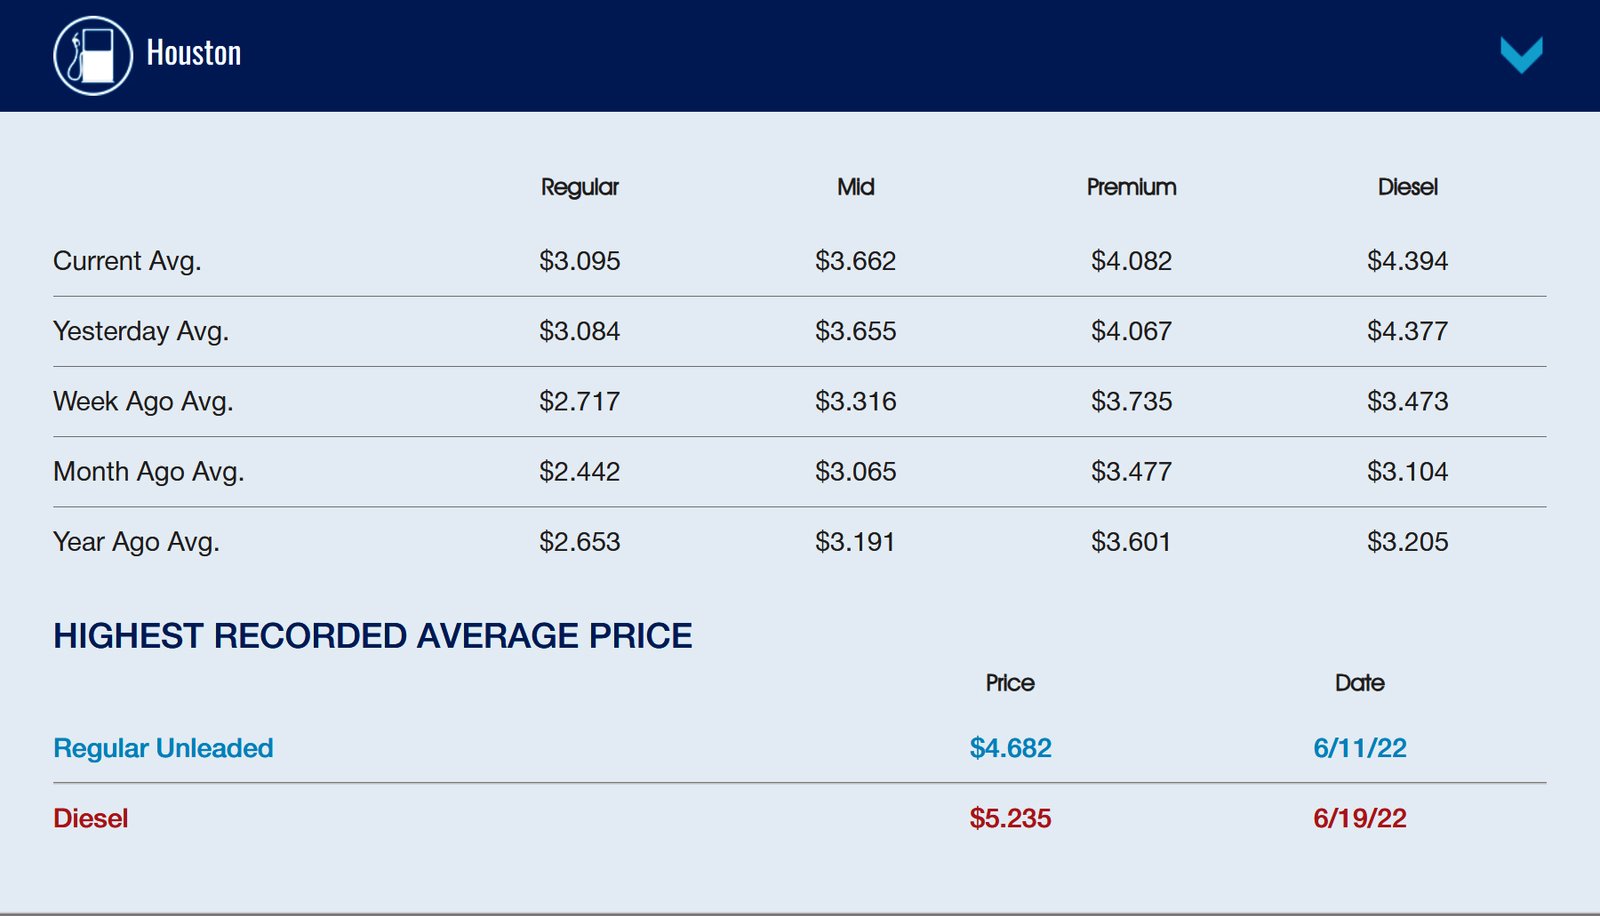1600x916 pixels.
Task: Click the Week Ago Avg. label
Action: coord(143,401)
